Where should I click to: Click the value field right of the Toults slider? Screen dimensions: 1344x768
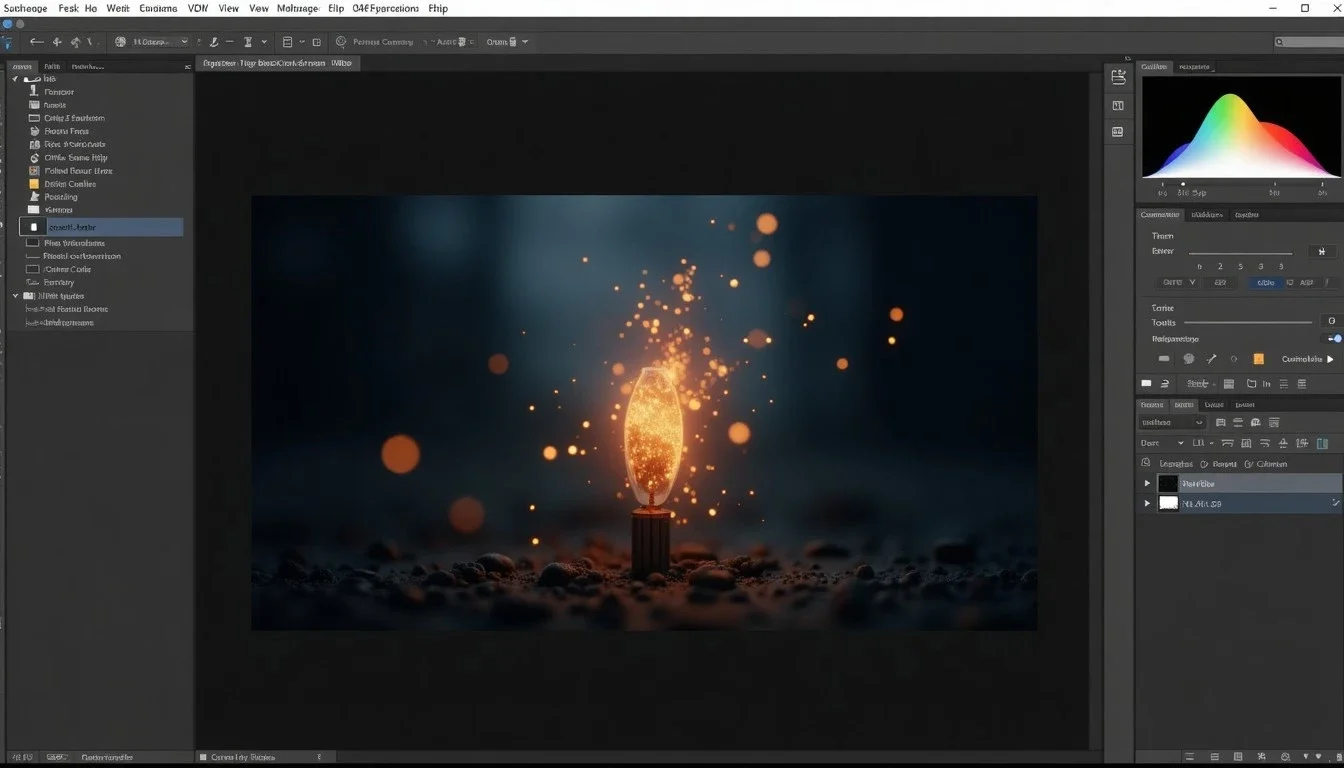(1331, 322)
